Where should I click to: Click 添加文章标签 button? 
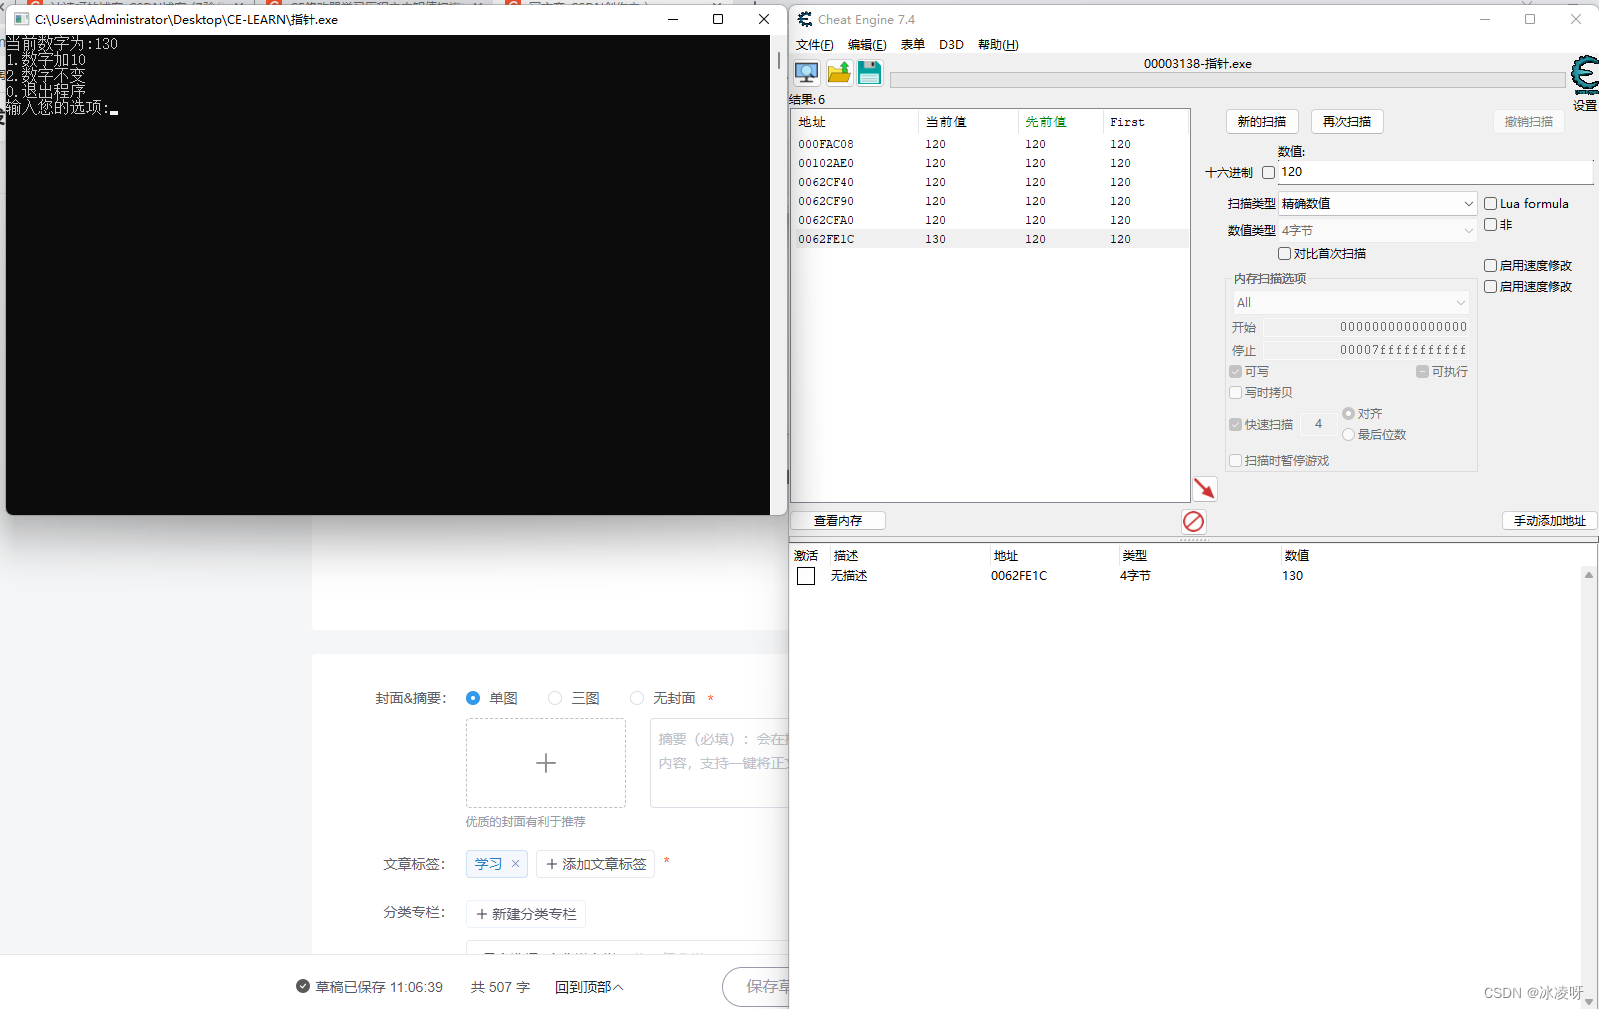point(596,864)
